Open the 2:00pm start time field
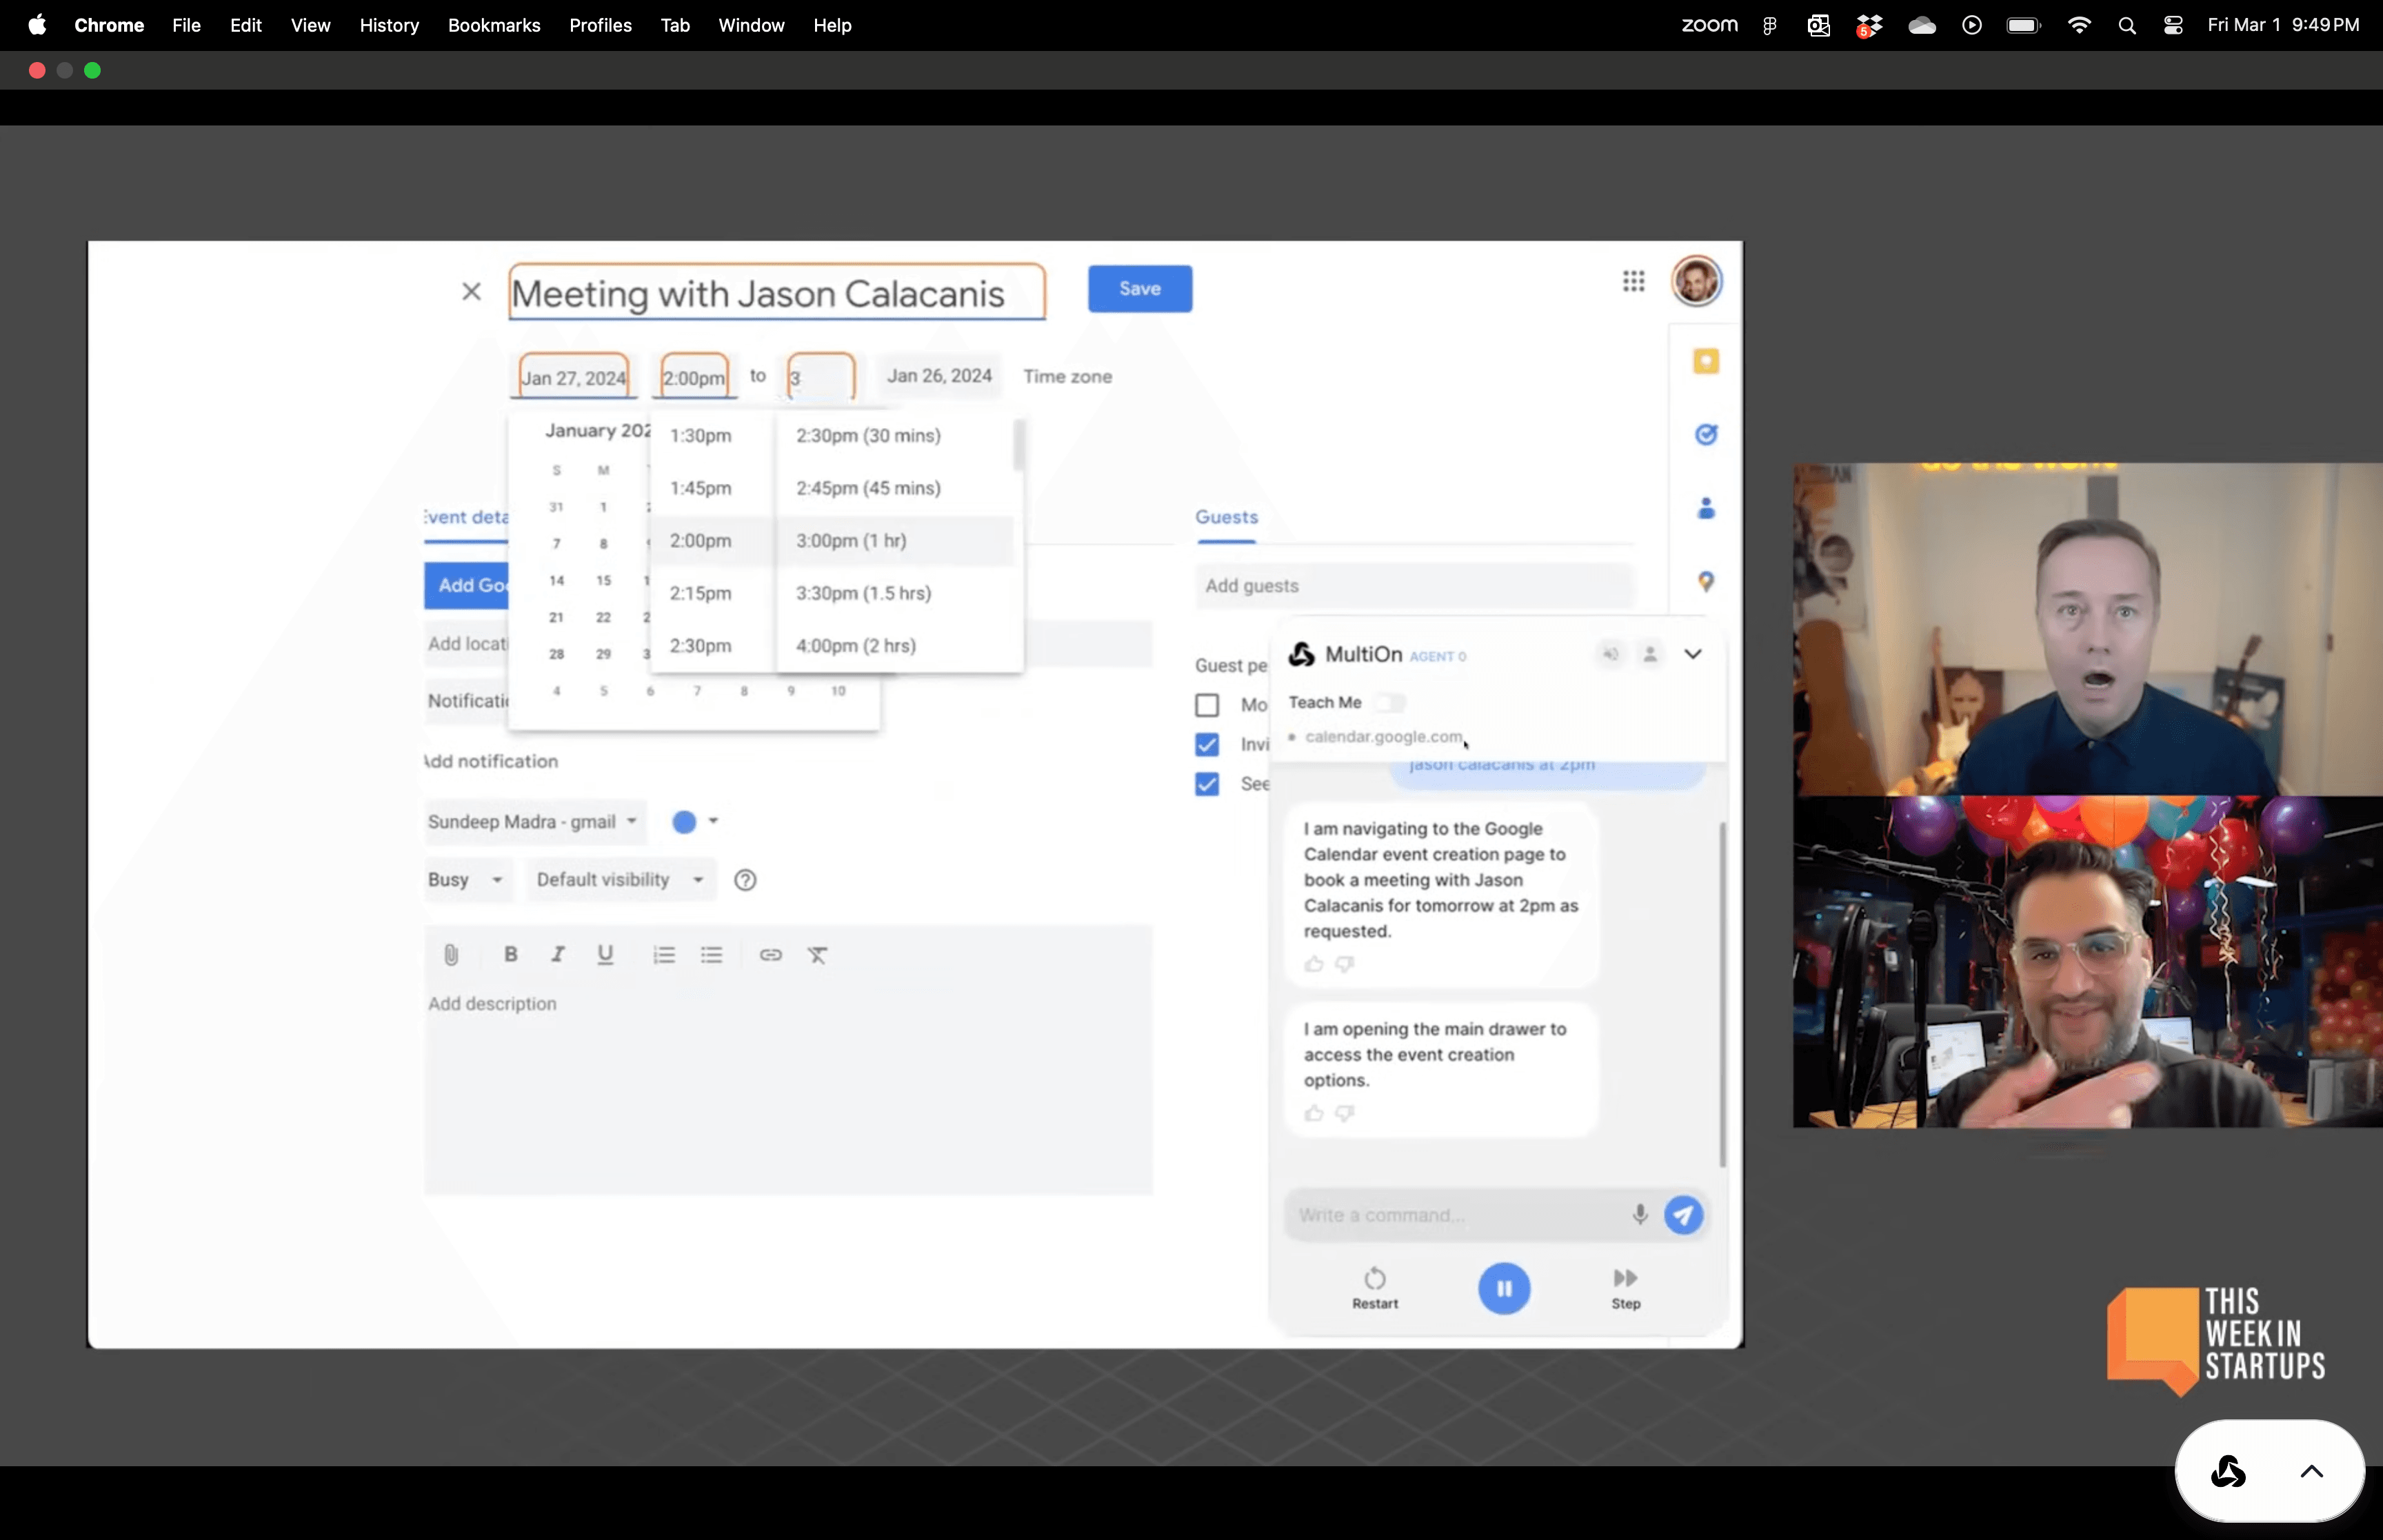Viewport: 2383px width, 1540px height. coord(694,377)
